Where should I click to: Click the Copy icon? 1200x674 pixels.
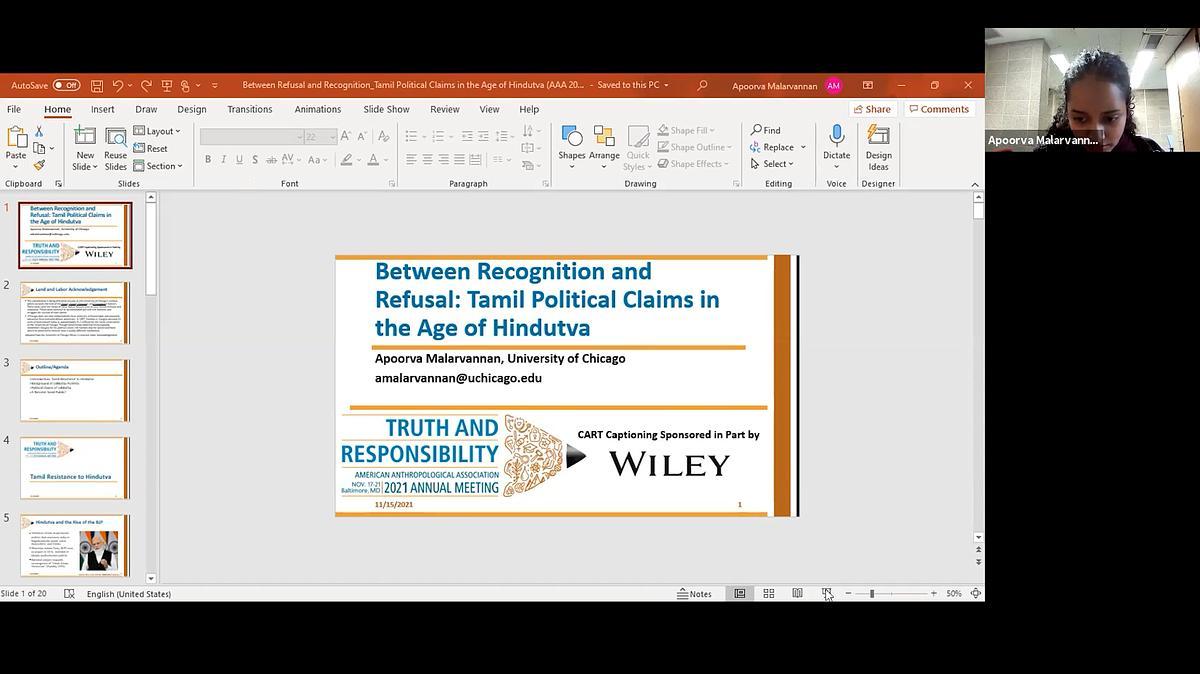[39, 148]
